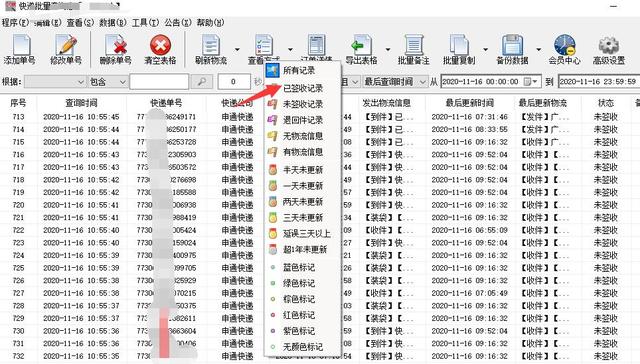Expand the 导出表格 dropdown arrow
The width and height of the screenshot is (640, 364).
388,50
